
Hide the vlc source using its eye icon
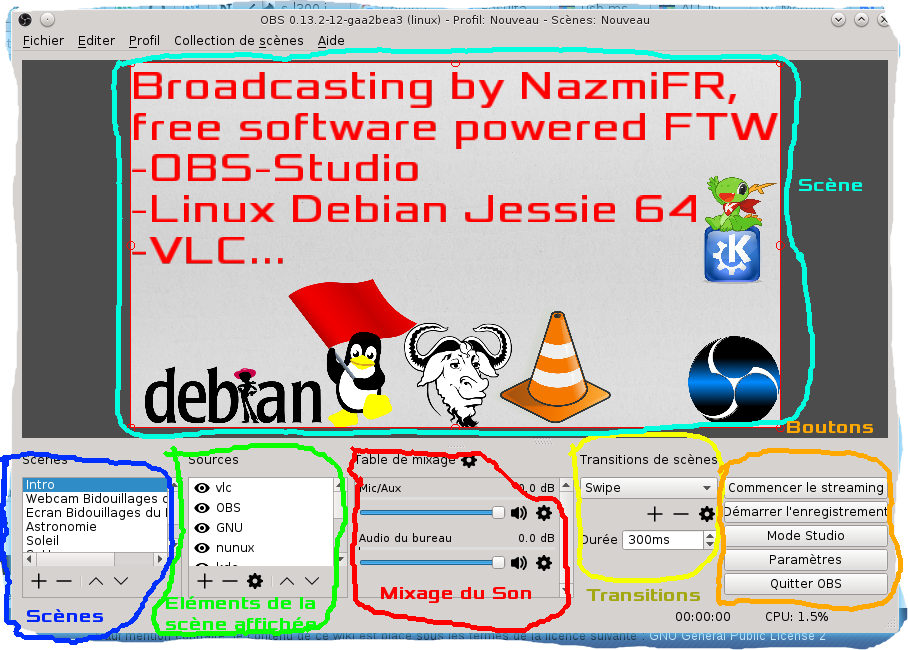pyautogui.click(x=202, y=488)
